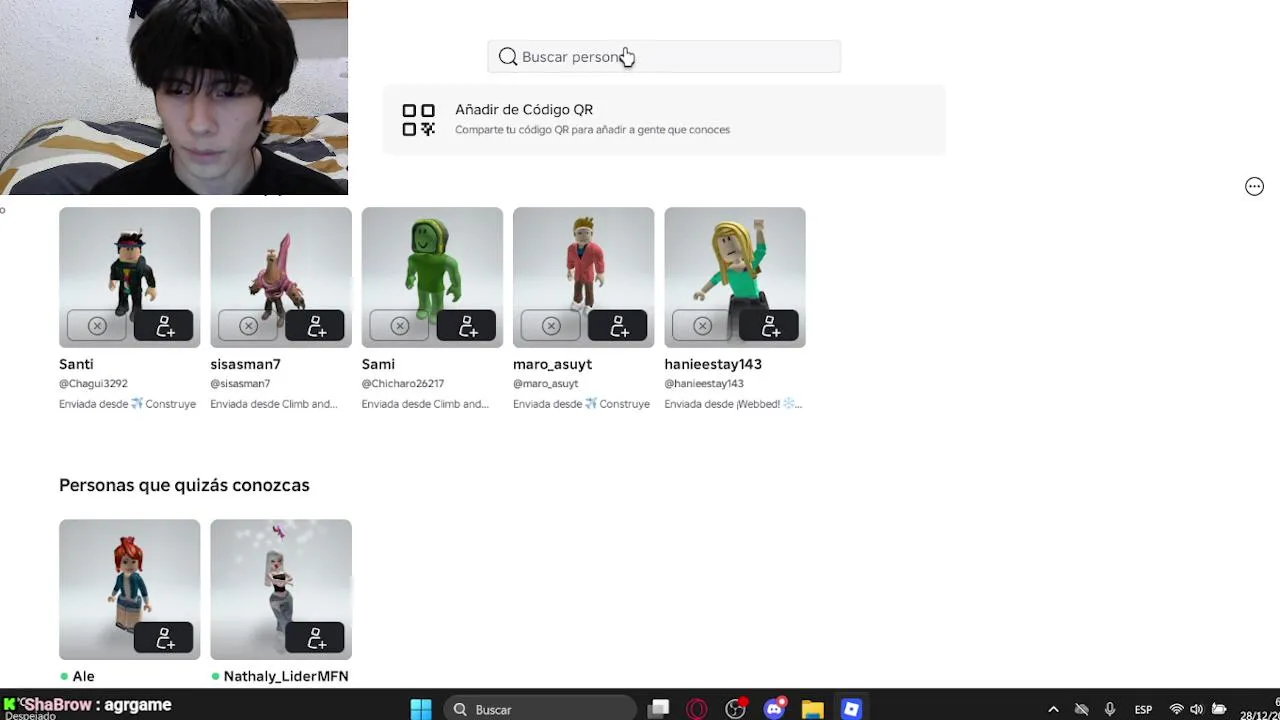This screenshot has width=1280, height=720.
Task: Show hidden system tray icons
Action: (x=1053, y=709)
